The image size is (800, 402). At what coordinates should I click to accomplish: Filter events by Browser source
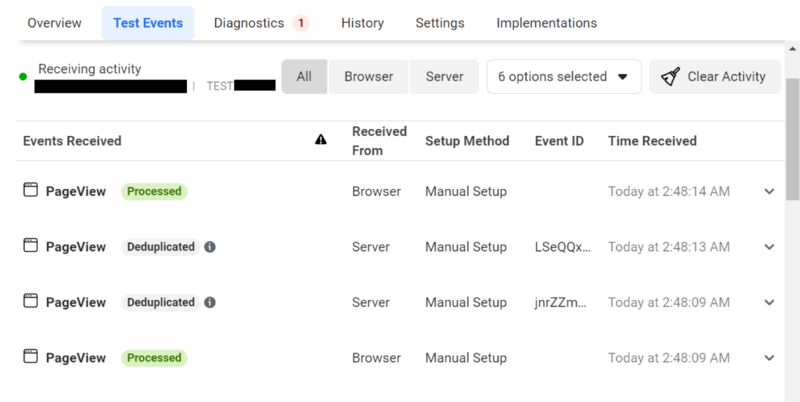pos(368,77)
